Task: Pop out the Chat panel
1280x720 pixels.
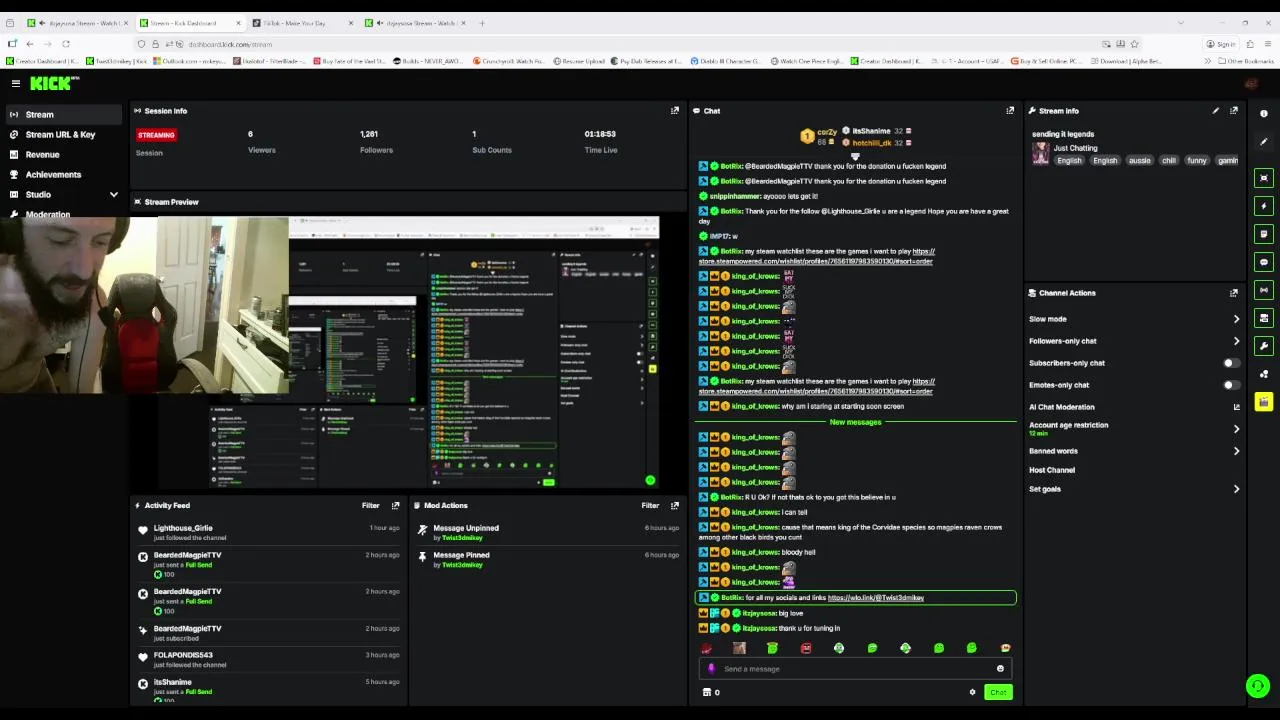Action: coord(1010,111)
